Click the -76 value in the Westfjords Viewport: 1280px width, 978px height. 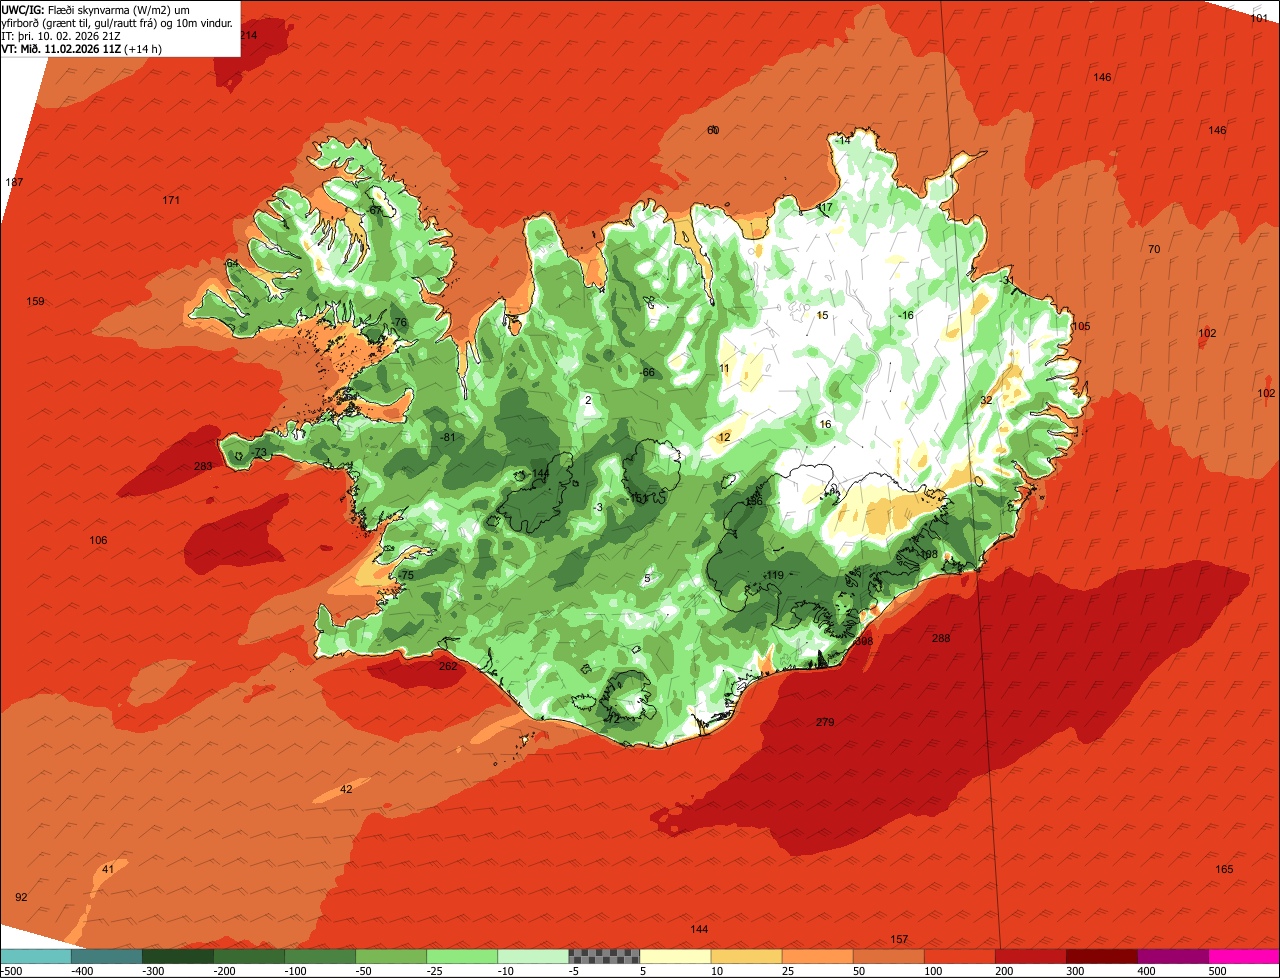pyautogui.click(x=399, y=322)
